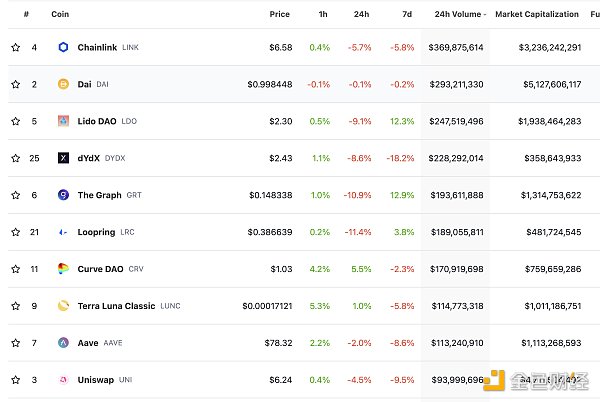
Task: Favorite Terra Luna Classic with its star
Action: 15,306
